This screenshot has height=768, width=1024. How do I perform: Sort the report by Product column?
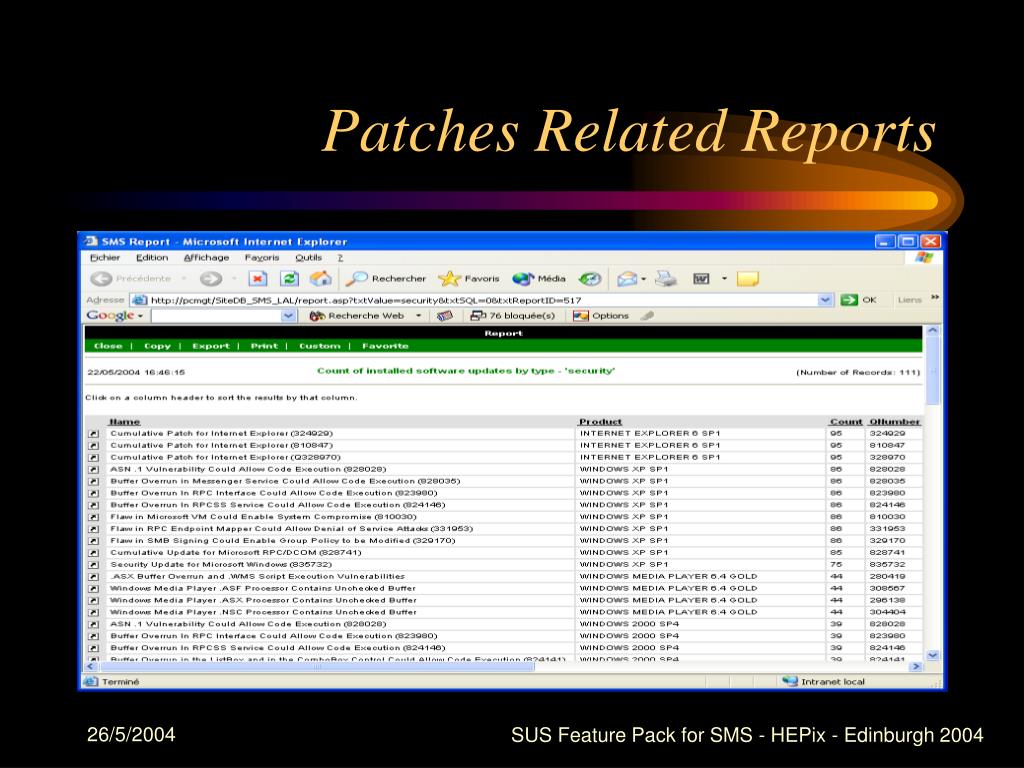point(600,422)
